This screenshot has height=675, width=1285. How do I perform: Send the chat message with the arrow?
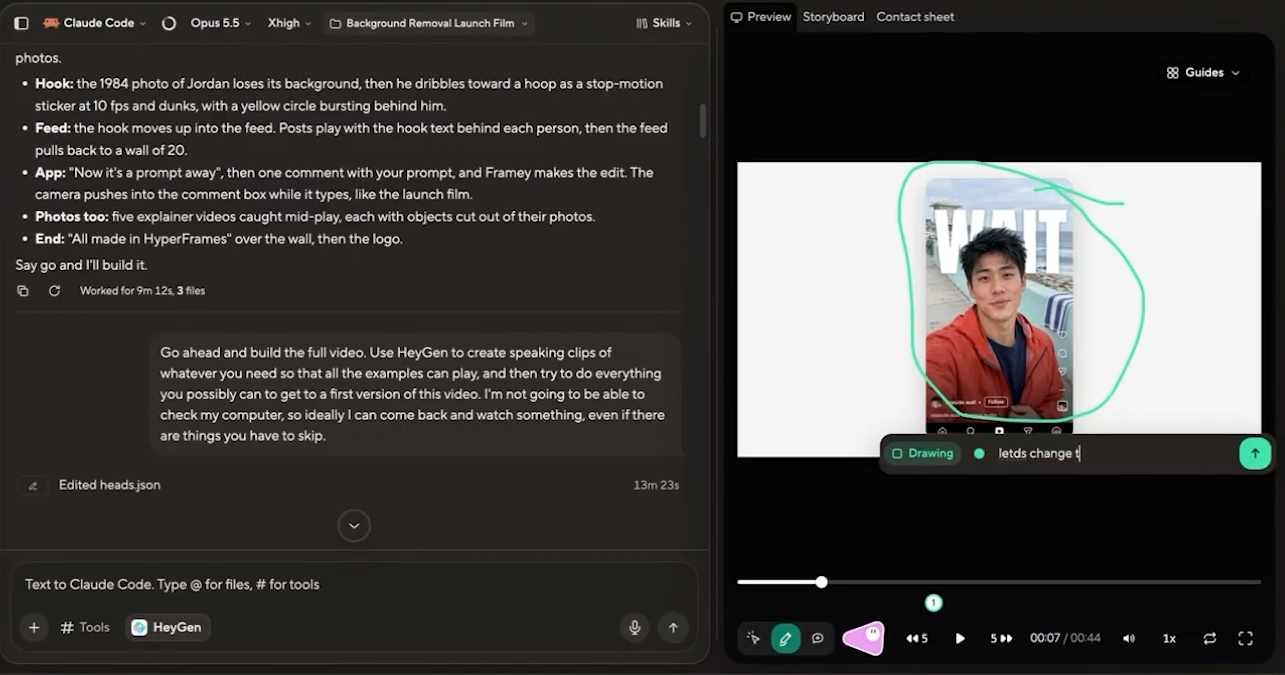pos(673,628)
